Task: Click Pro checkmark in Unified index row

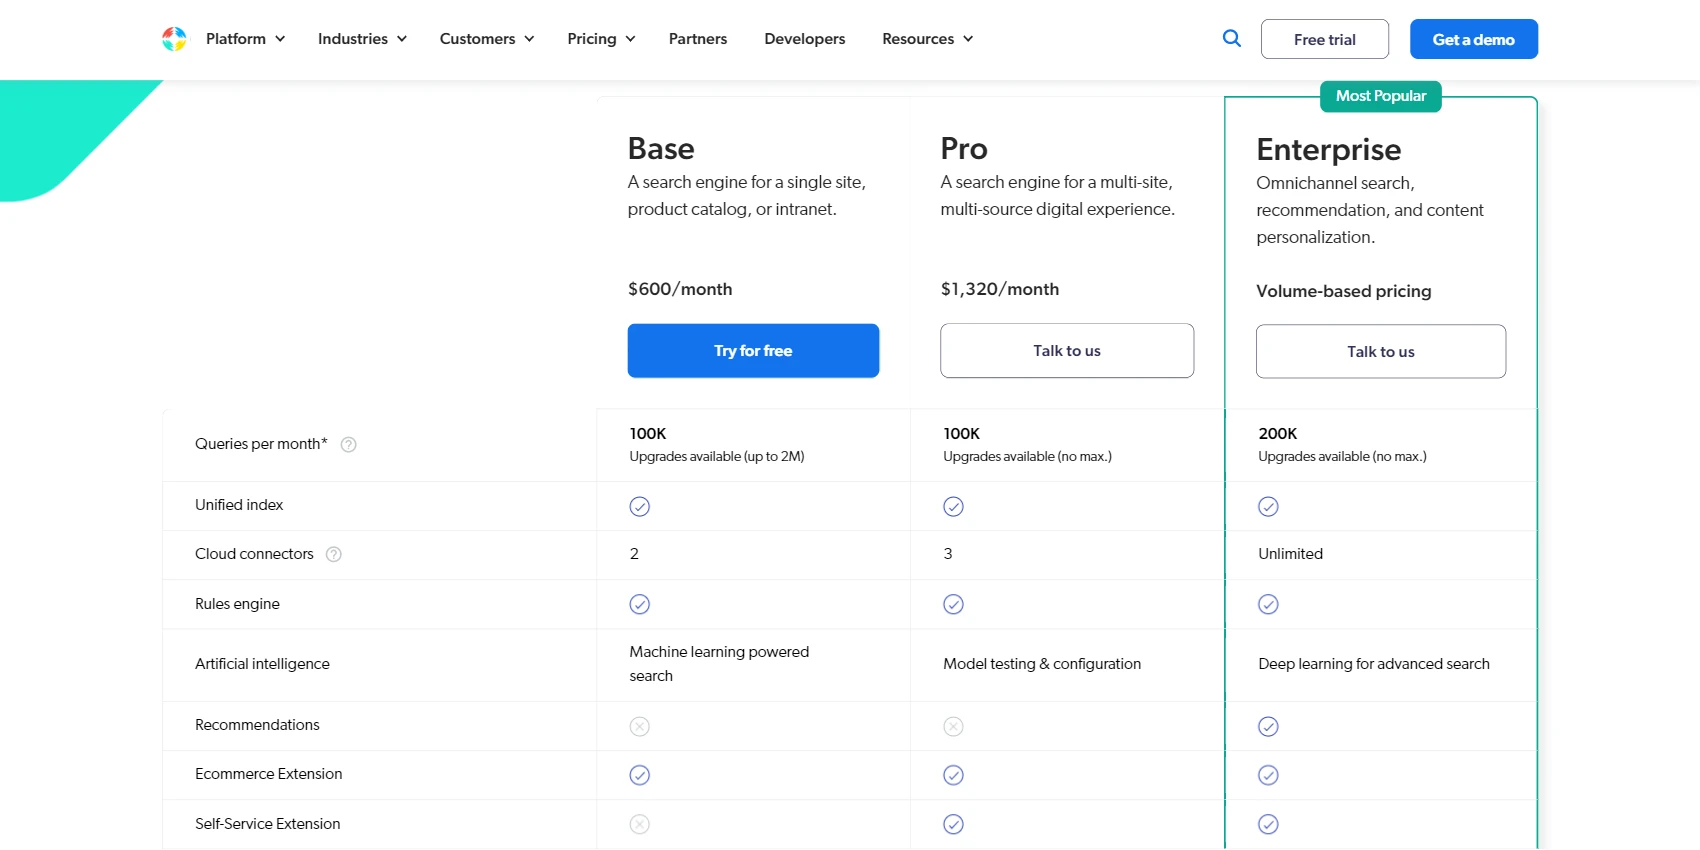Action: 954,506
